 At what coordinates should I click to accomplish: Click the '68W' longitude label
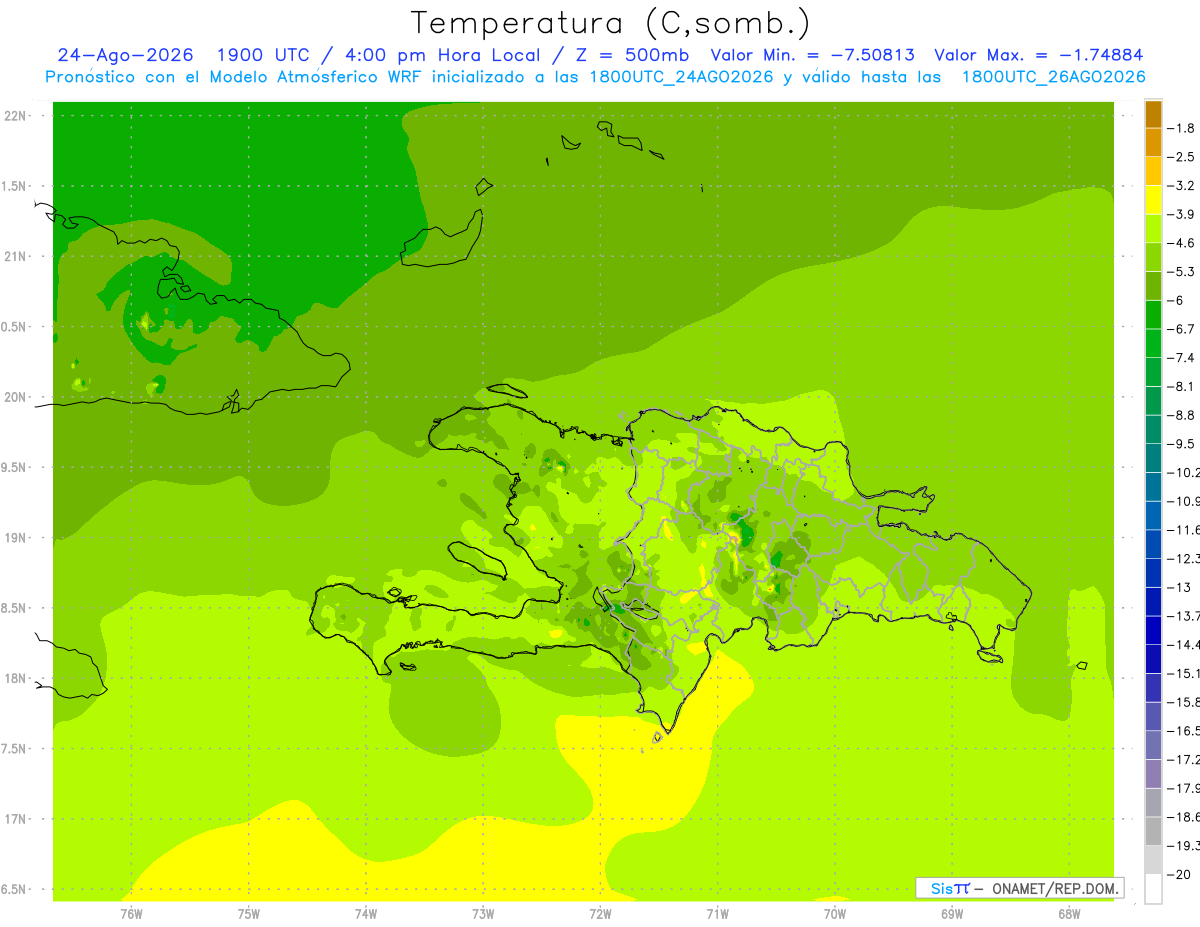1068,914
